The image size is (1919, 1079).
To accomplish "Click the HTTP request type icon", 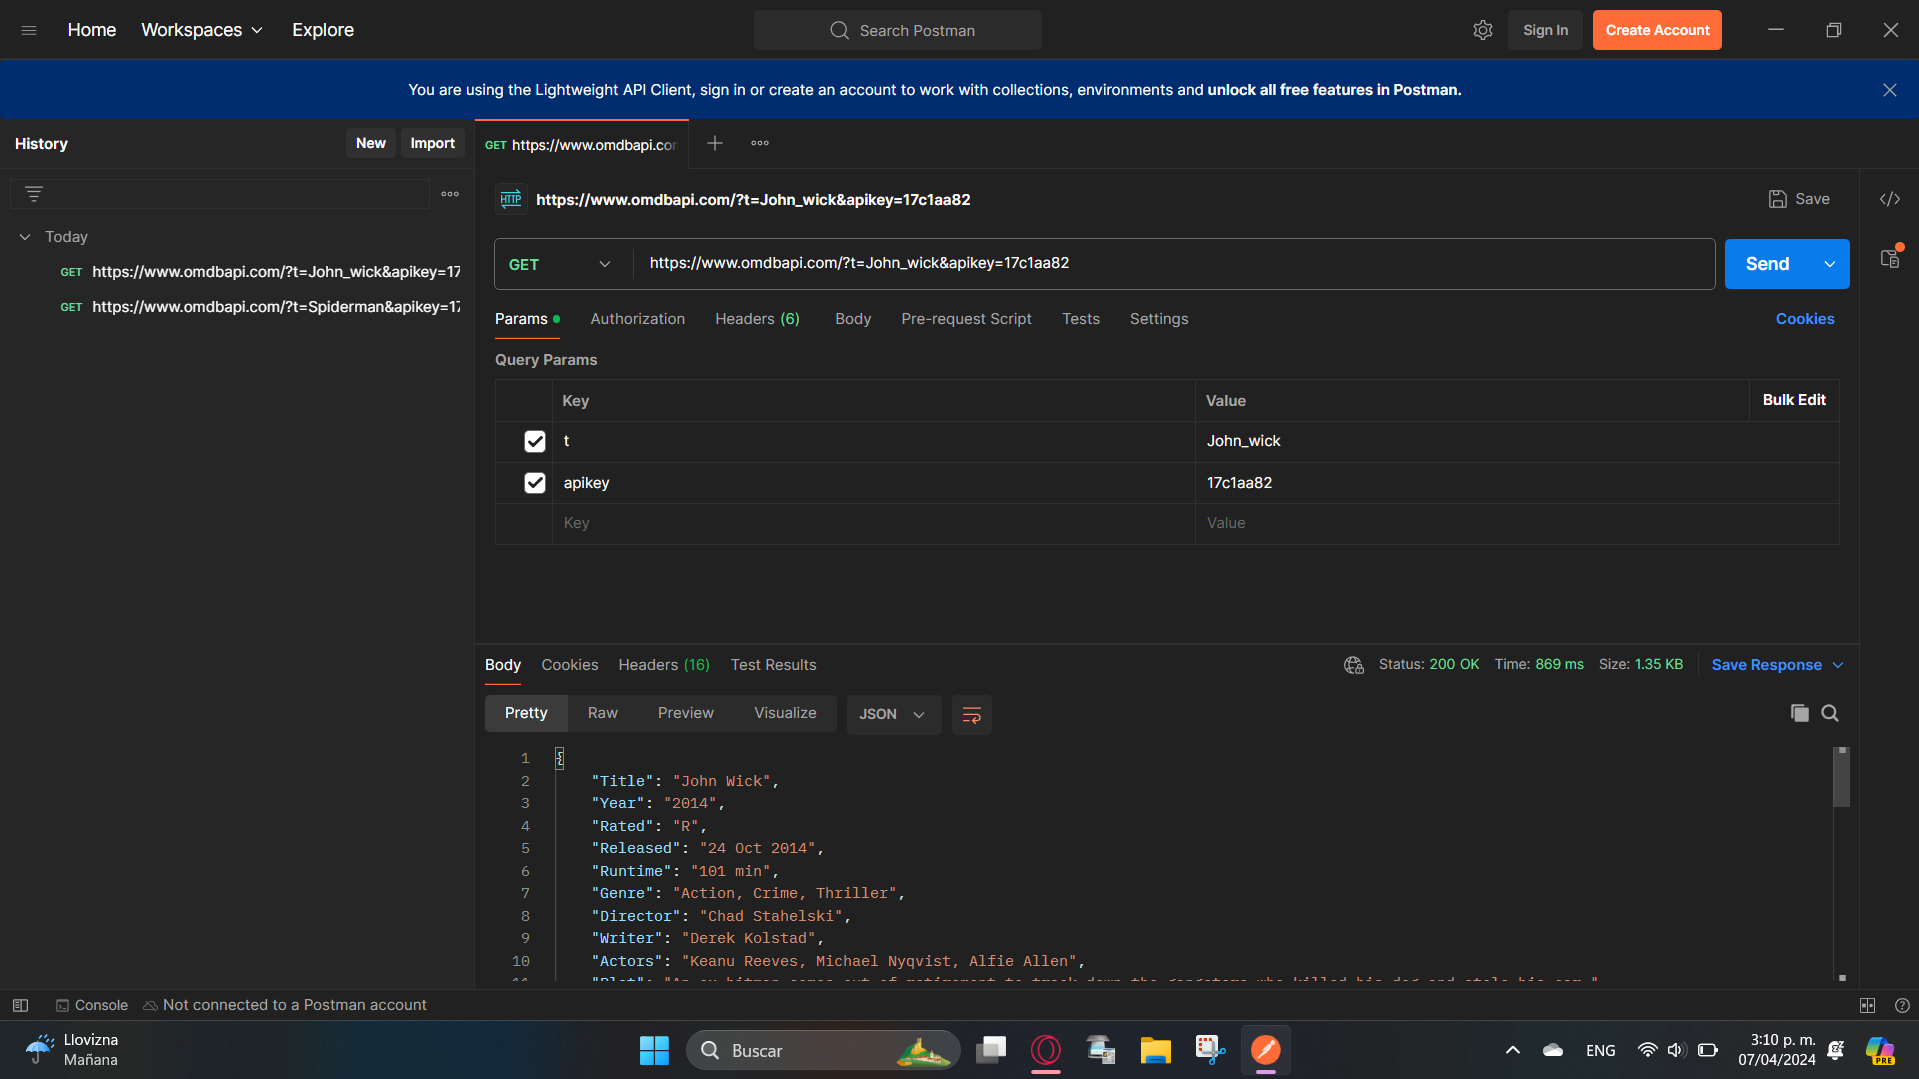I will coord(511,199).
